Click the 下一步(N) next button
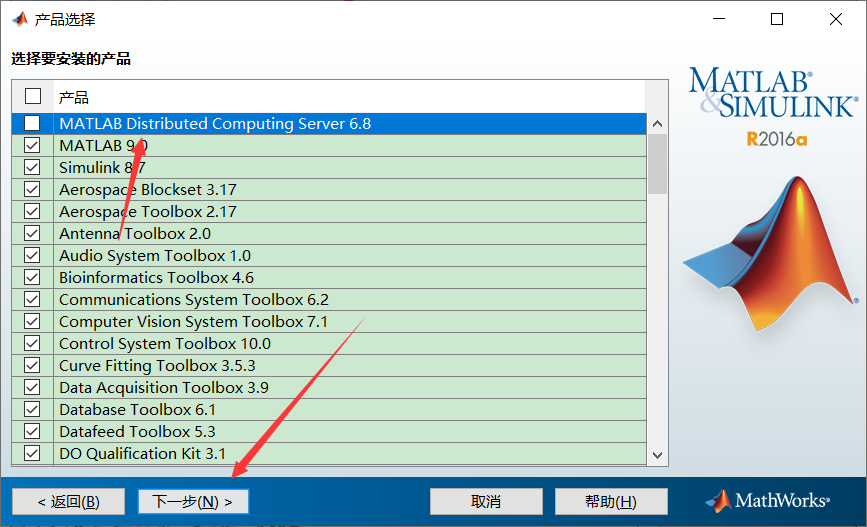 (x=193, y=502)
